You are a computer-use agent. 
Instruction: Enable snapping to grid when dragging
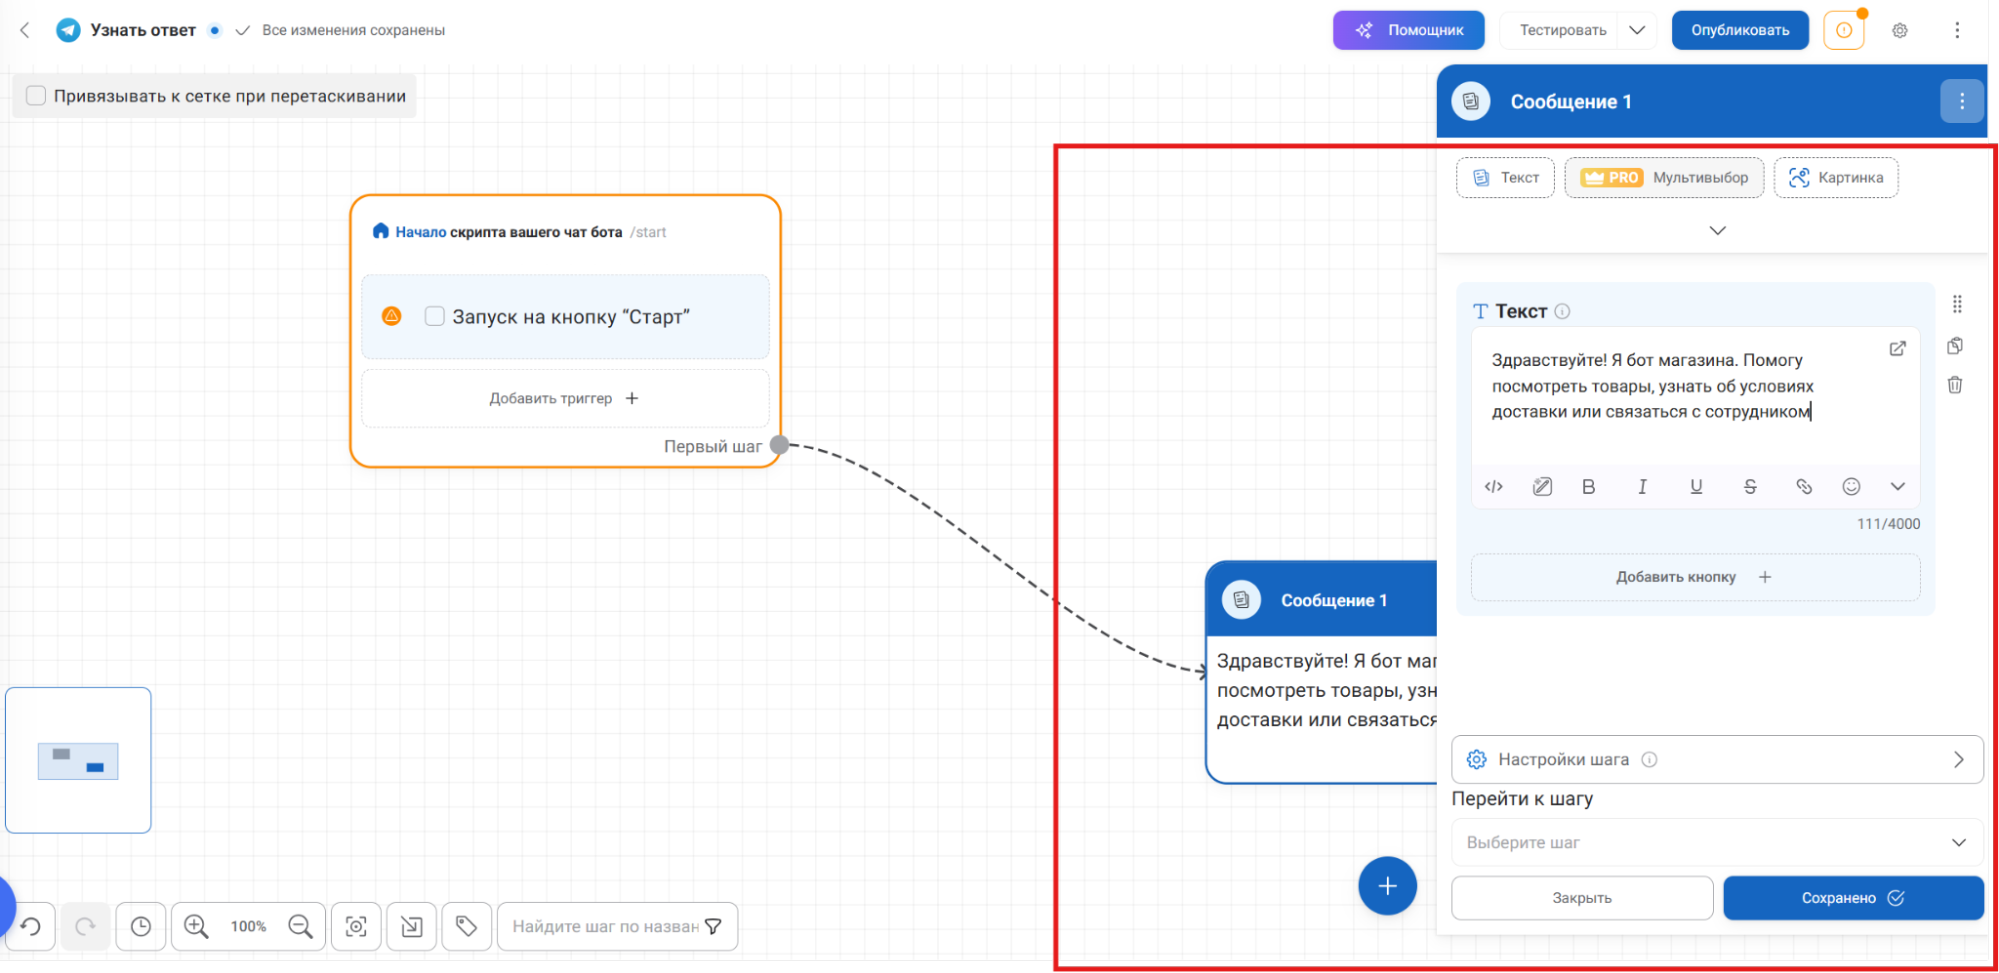36,96
